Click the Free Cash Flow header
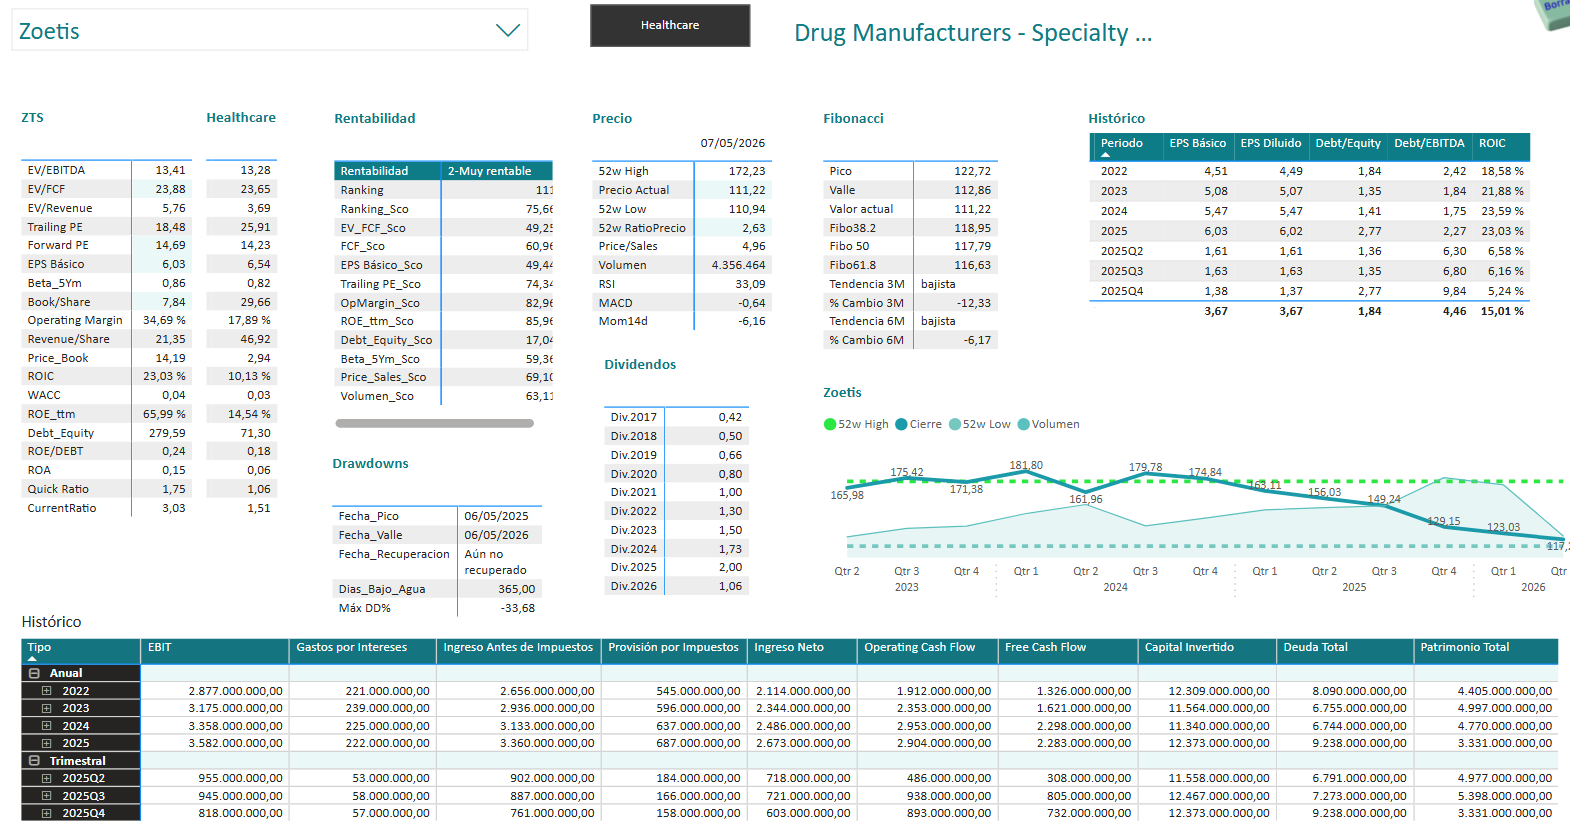This screenshot has height=833, width=1570. click(x=1068, y=651)
